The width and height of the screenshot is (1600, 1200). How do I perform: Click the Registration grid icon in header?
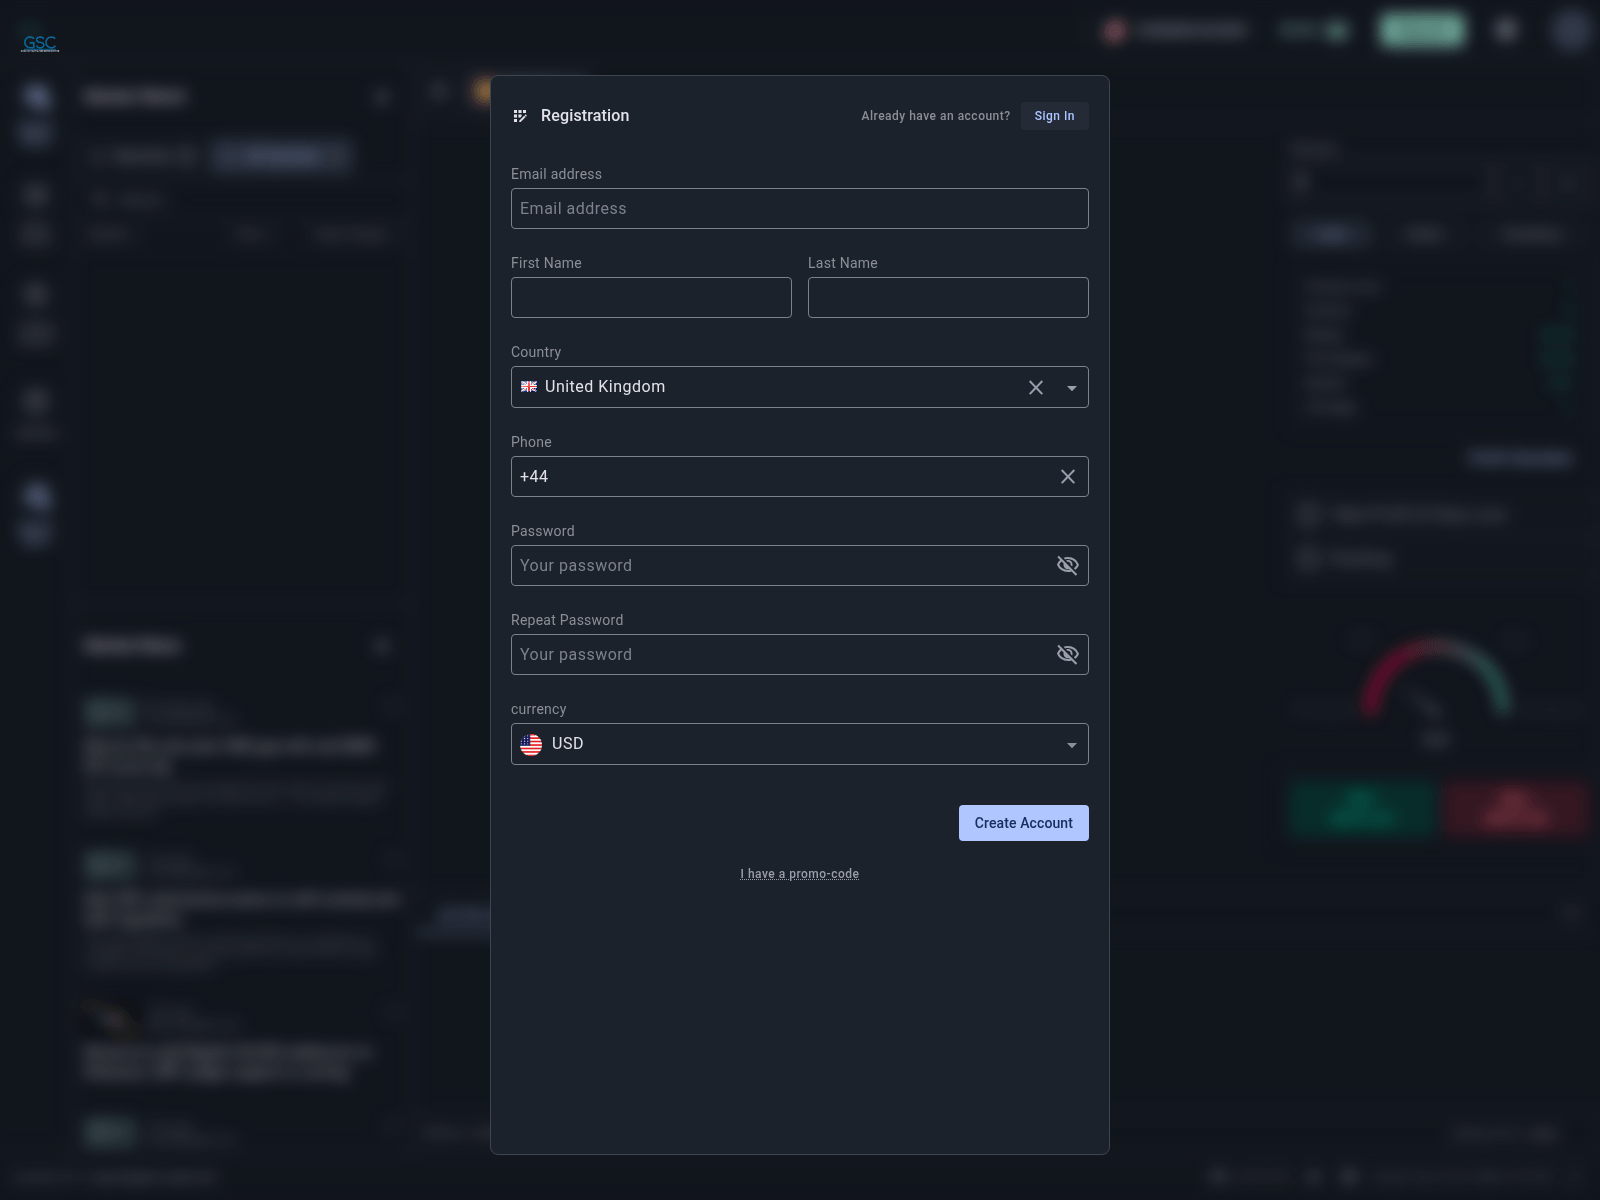tap(520, 116)
